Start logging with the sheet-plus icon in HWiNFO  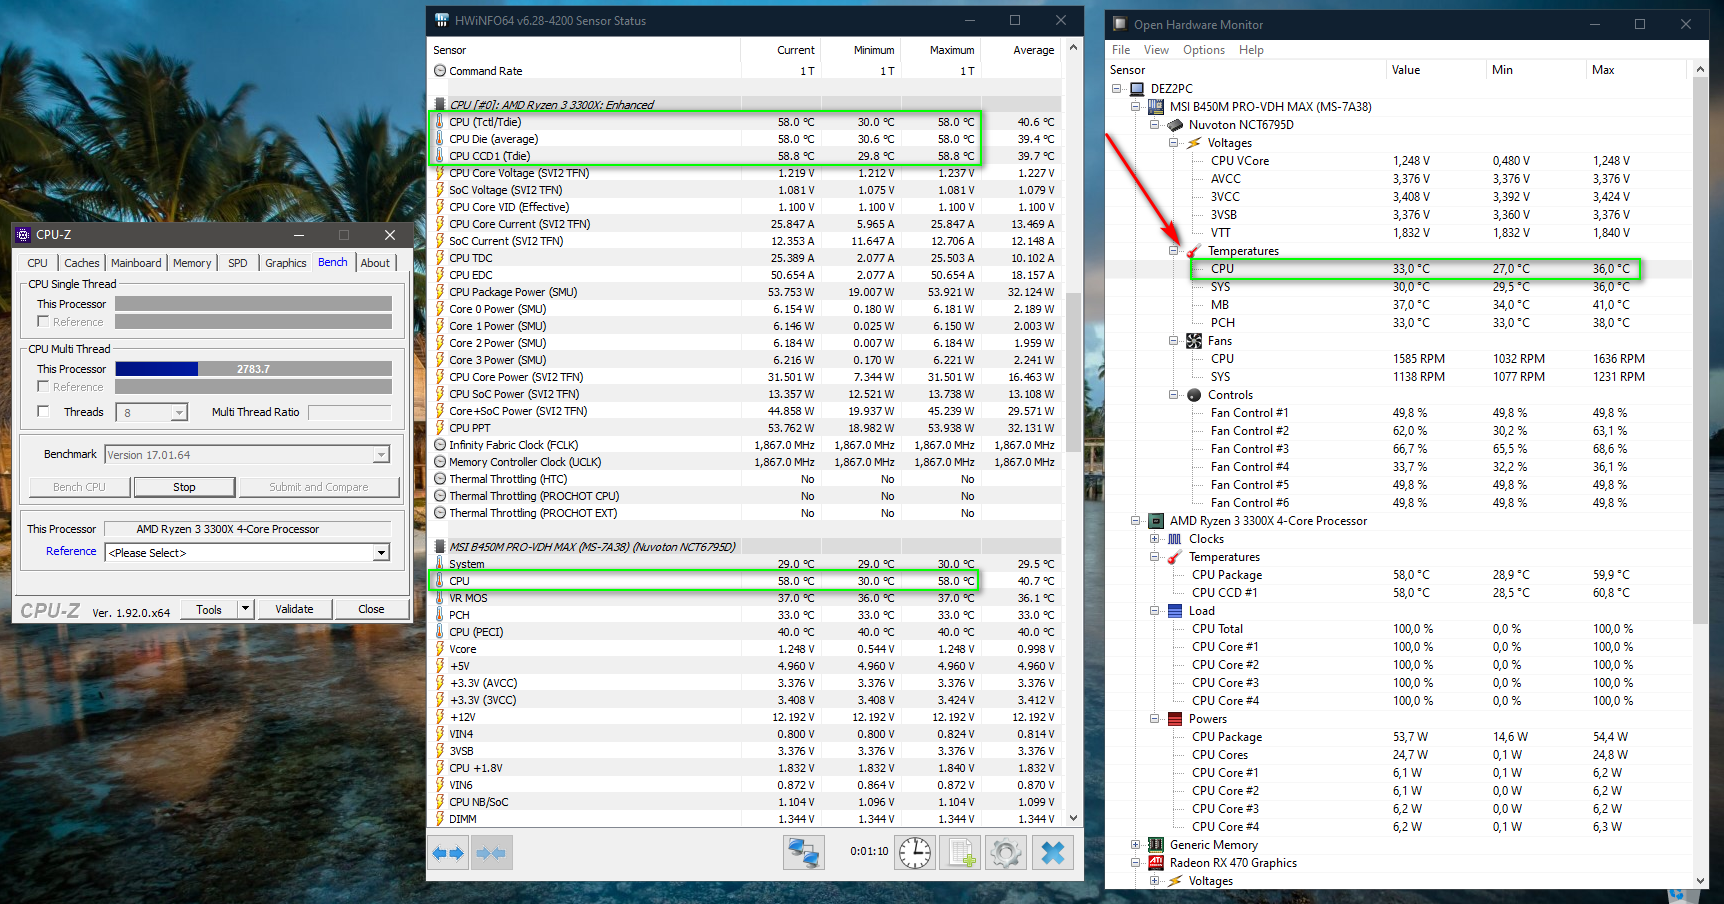960,853
